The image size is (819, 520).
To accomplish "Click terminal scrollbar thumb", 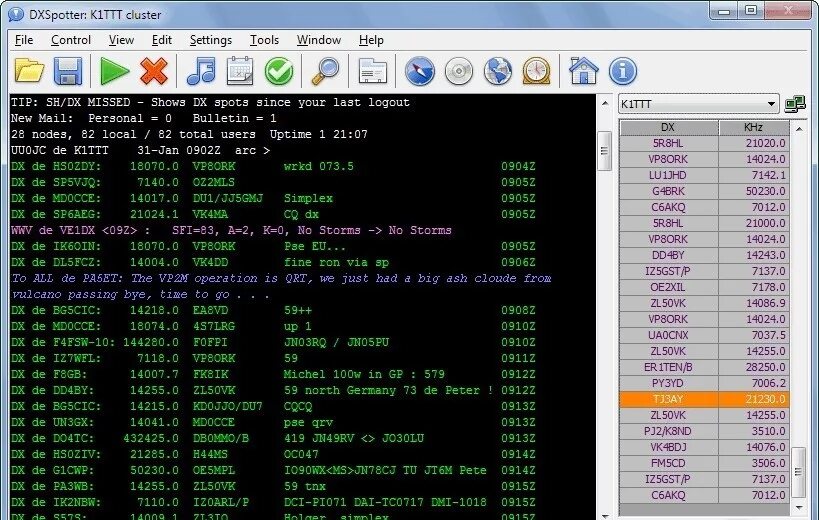I will pos(605,151).
